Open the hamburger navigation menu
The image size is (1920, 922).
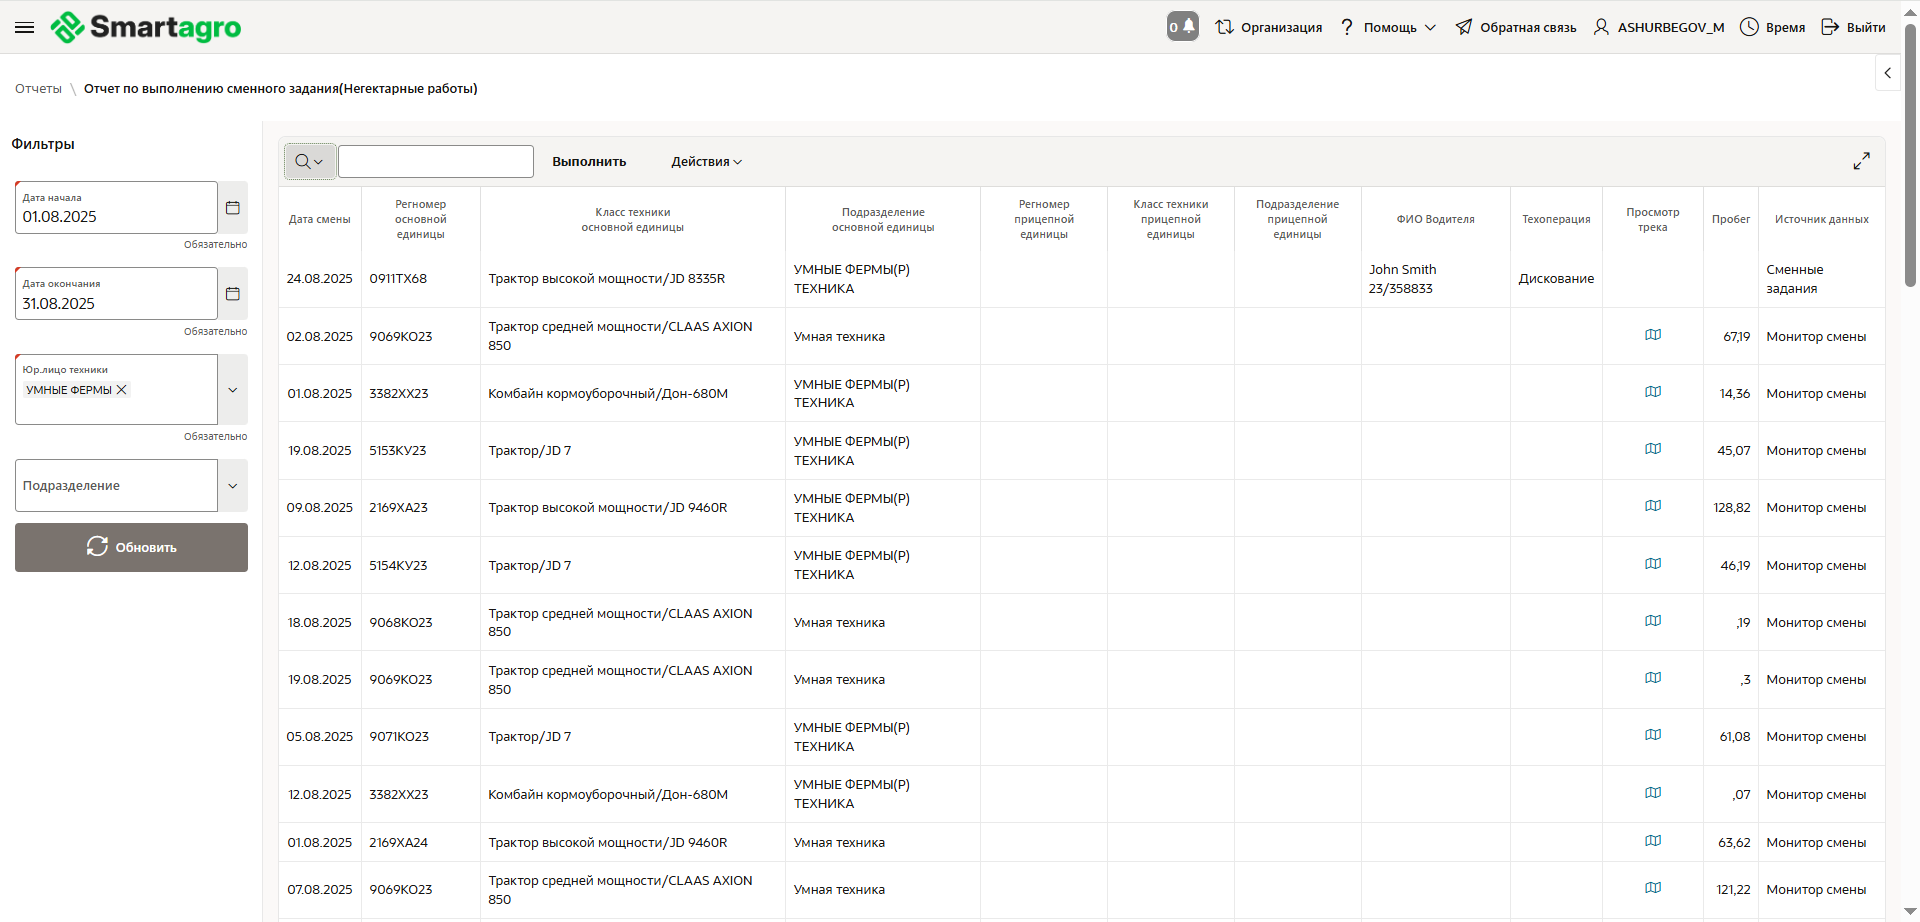pyautogui.click(x=25, y=27)
